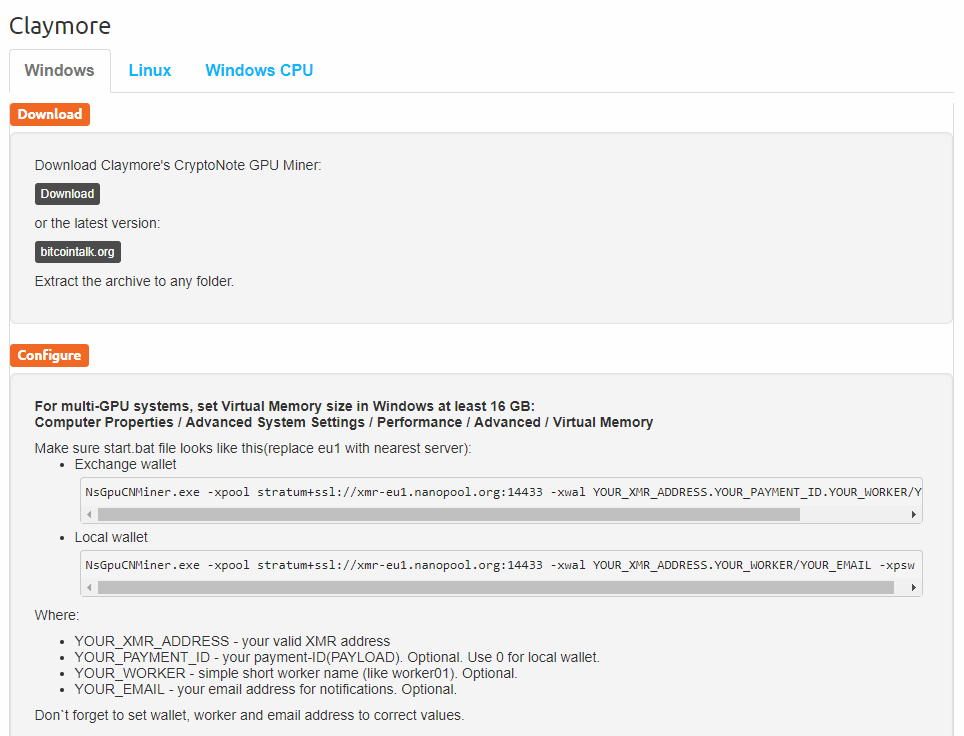Click 'or the latest version:' text
This screenshot has height=736, width=964.
97,223
